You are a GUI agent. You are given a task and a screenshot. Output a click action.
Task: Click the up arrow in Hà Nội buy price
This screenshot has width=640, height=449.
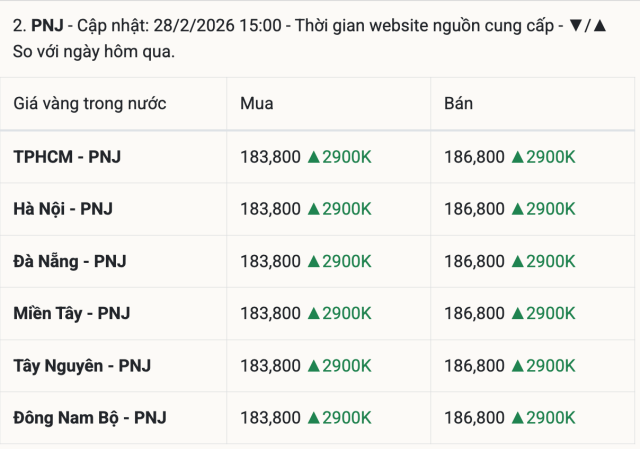pyautogui.click(x=314, y=209)
